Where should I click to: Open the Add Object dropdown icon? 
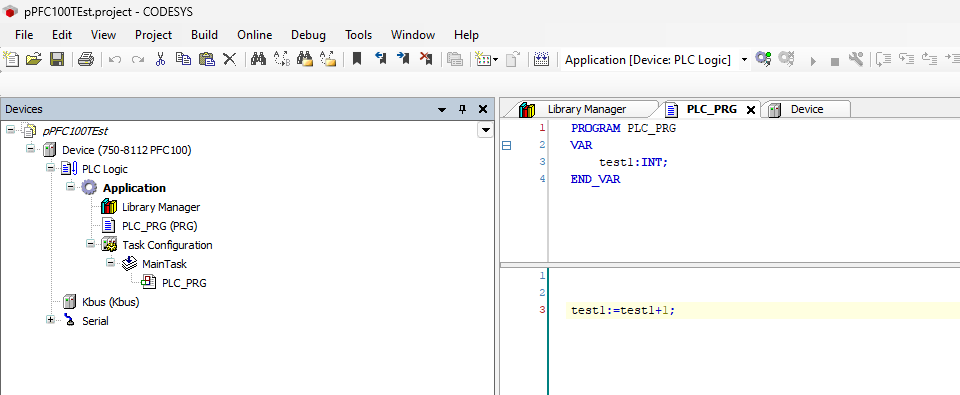coord(487,59)
